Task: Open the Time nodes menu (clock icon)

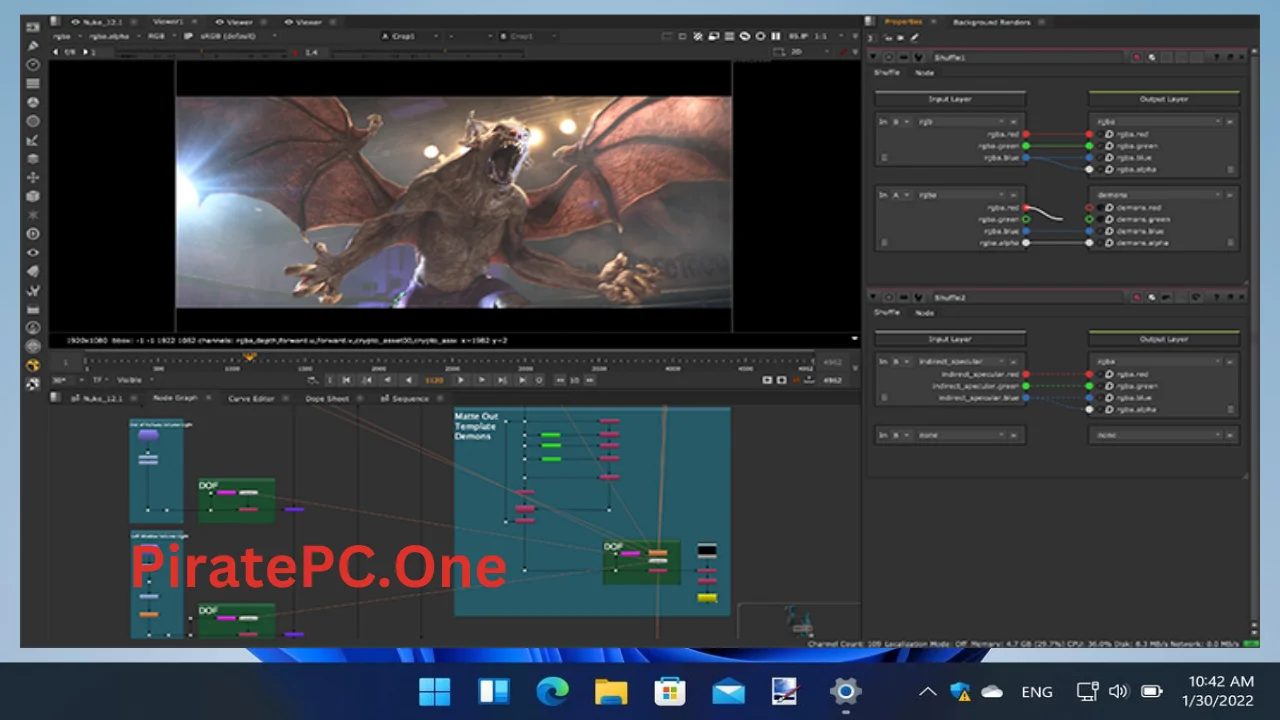Action: tap(33, 65)
